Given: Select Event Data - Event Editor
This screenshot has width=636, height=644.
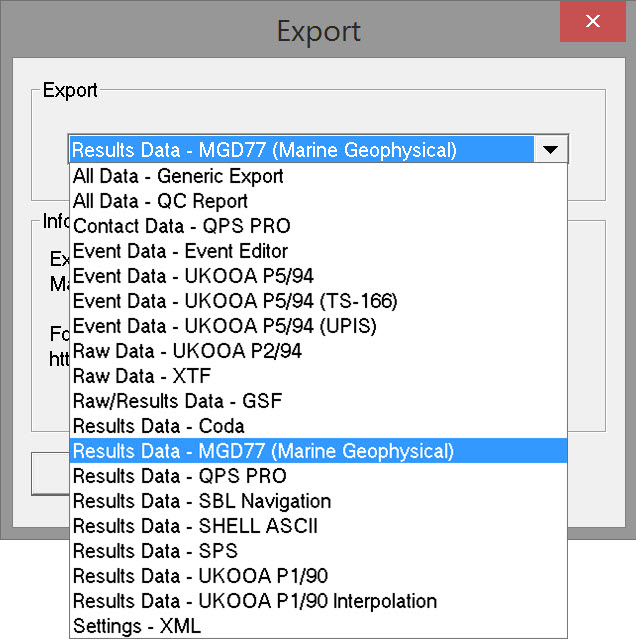Looking at the screenshot, I should pos(180,251).
